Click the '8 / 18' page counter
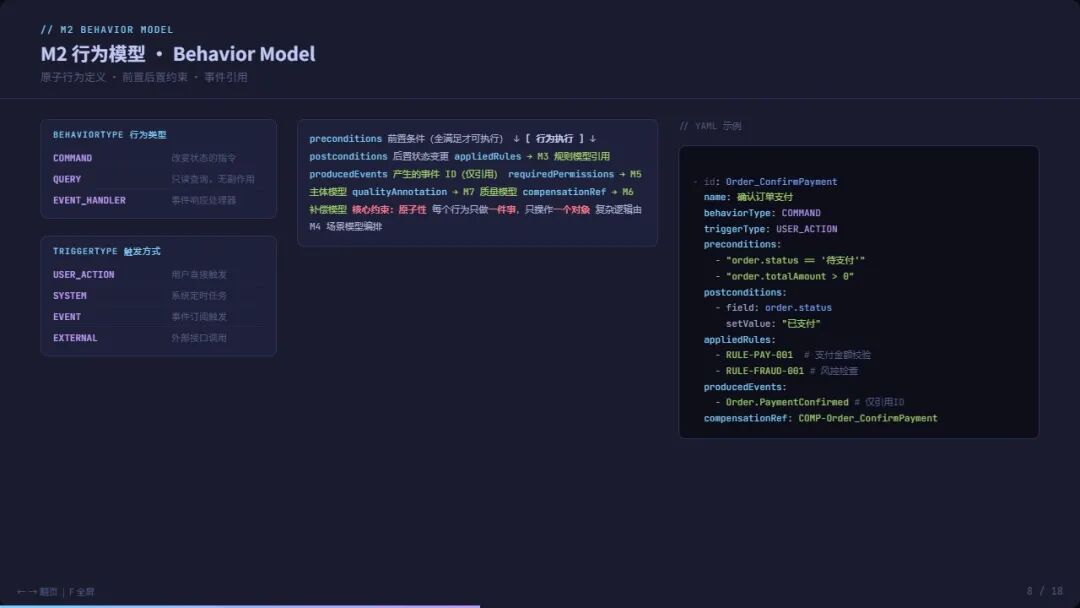 [x=1044, y=591]
